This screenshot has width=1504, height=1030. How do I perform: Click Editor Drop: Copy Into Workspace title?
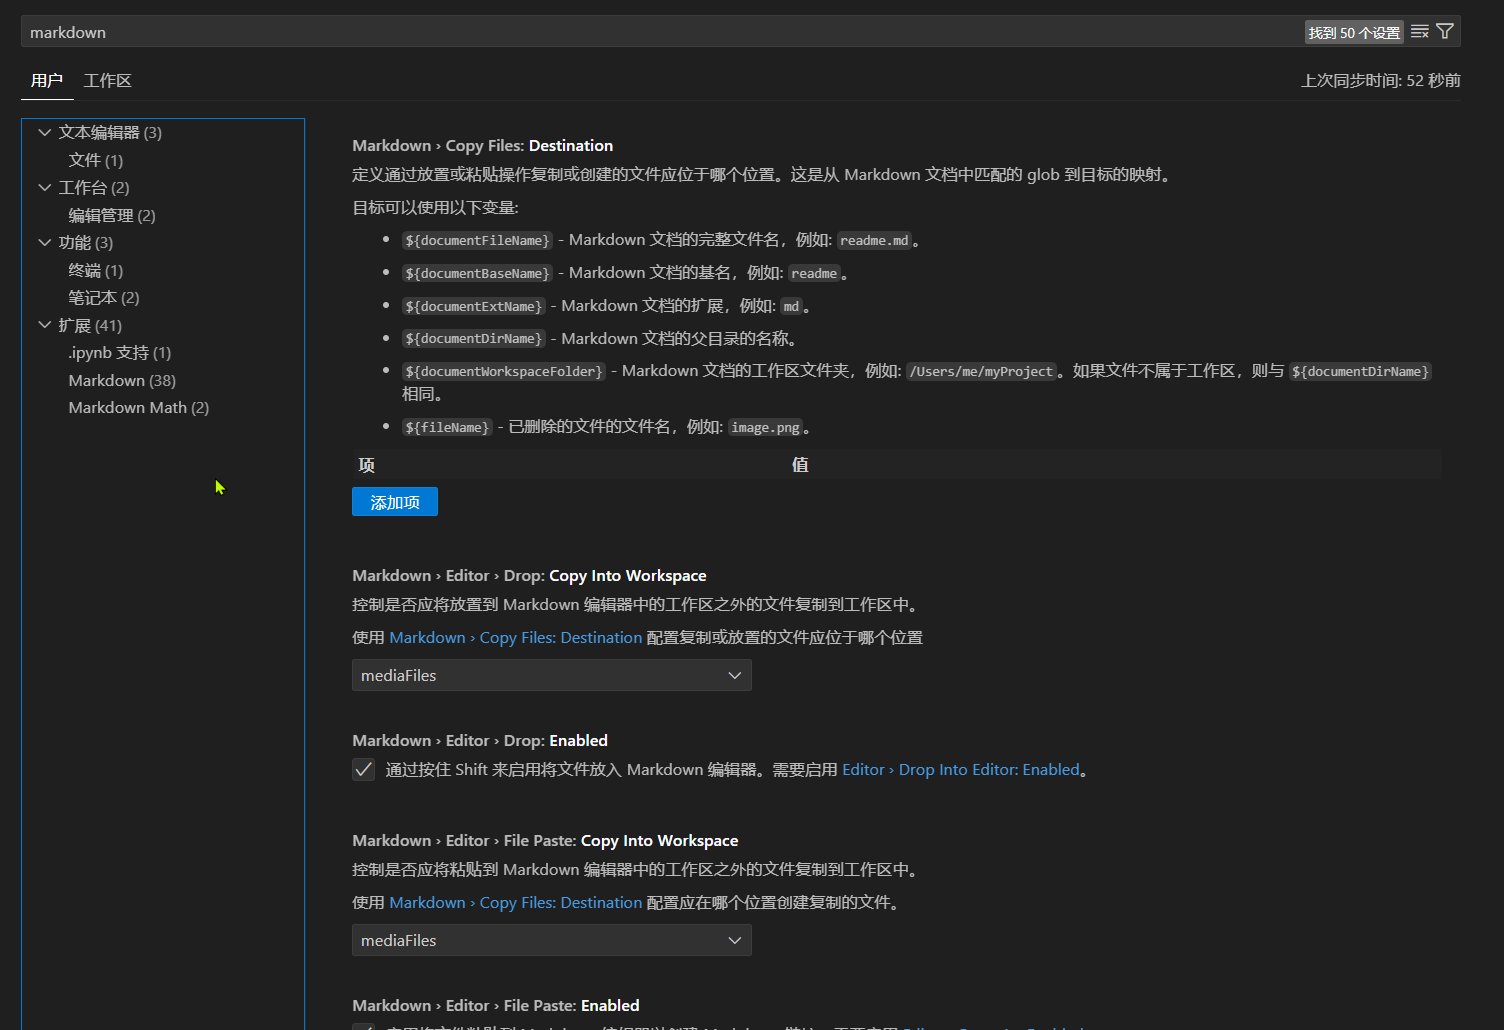[529, 575]
